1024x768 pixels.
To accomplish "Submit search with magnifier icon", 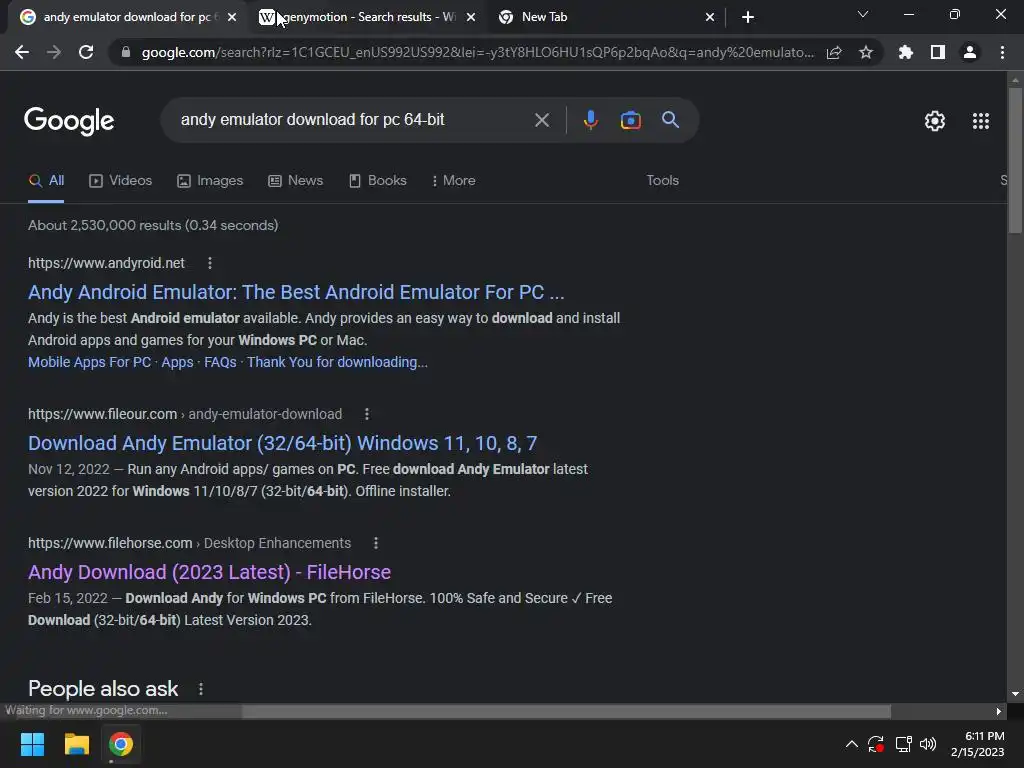I will point(670,120).
